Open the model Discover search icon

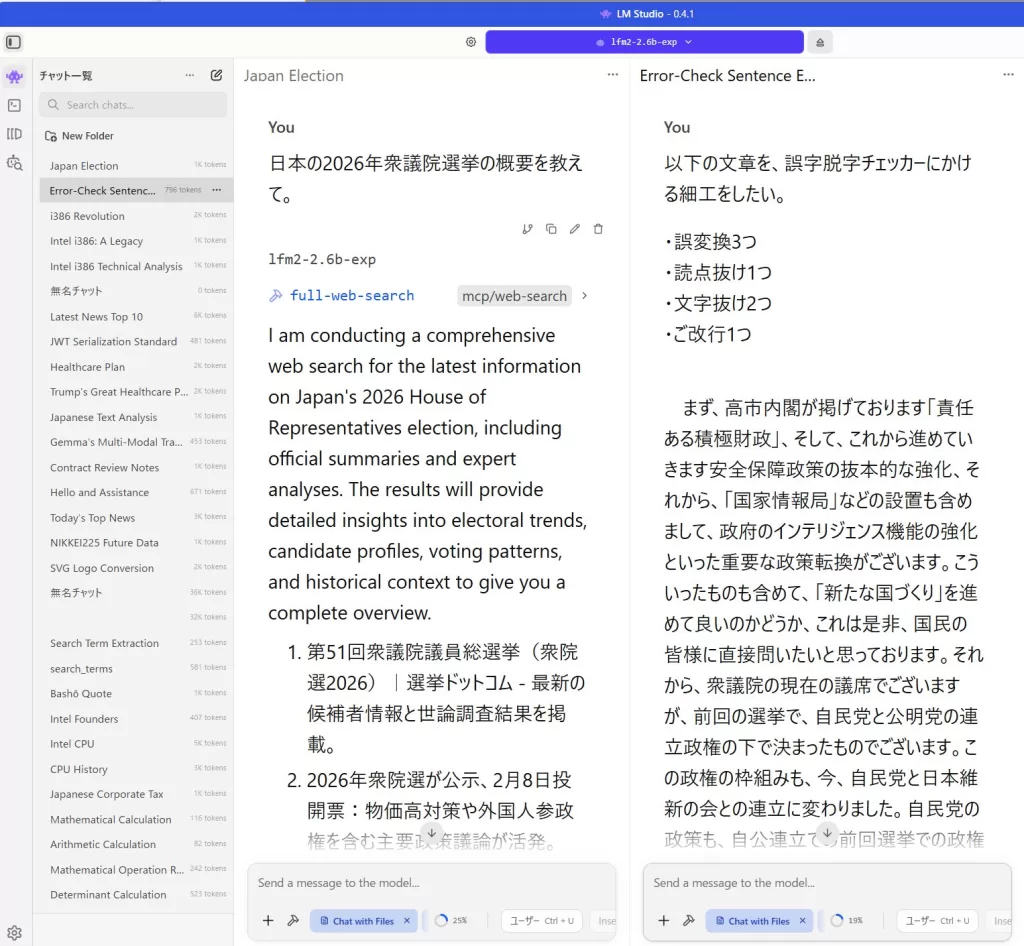click(x=15, y=163)
